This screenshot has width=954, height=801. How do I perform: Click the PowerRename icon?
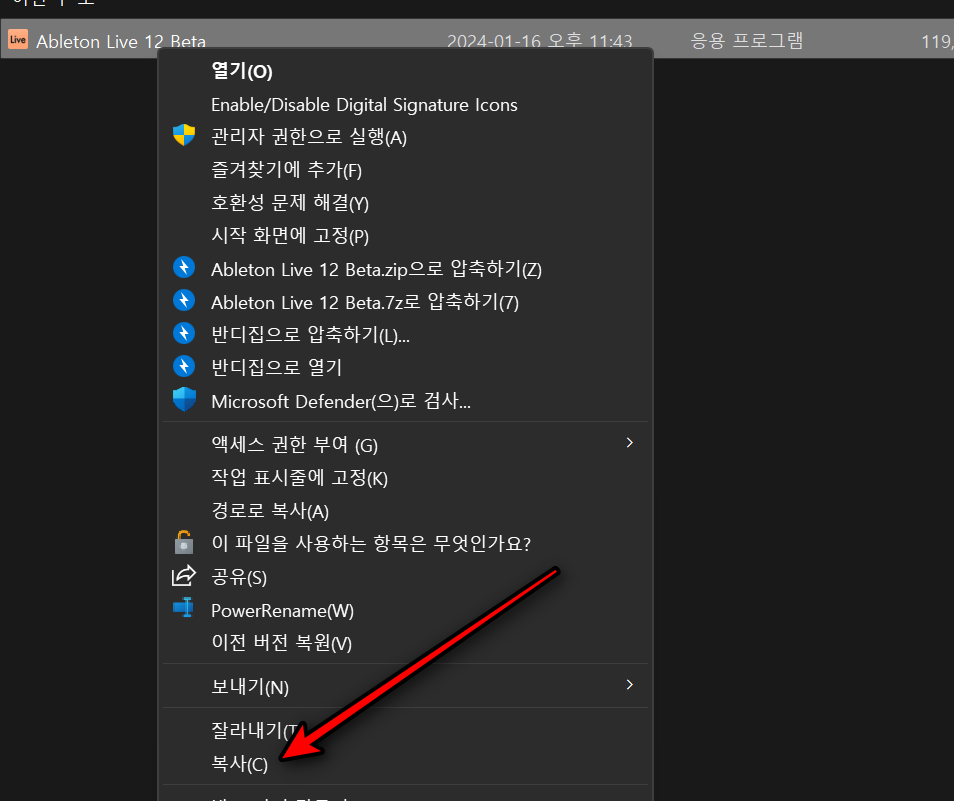point(184,608)
